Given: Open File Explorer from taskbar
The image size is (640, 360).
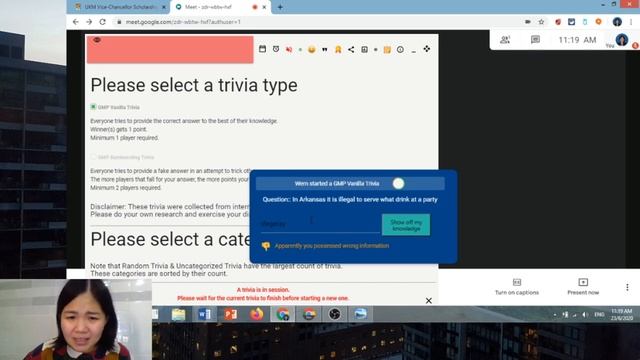Looking at the screenshot, I should [178, 314].
